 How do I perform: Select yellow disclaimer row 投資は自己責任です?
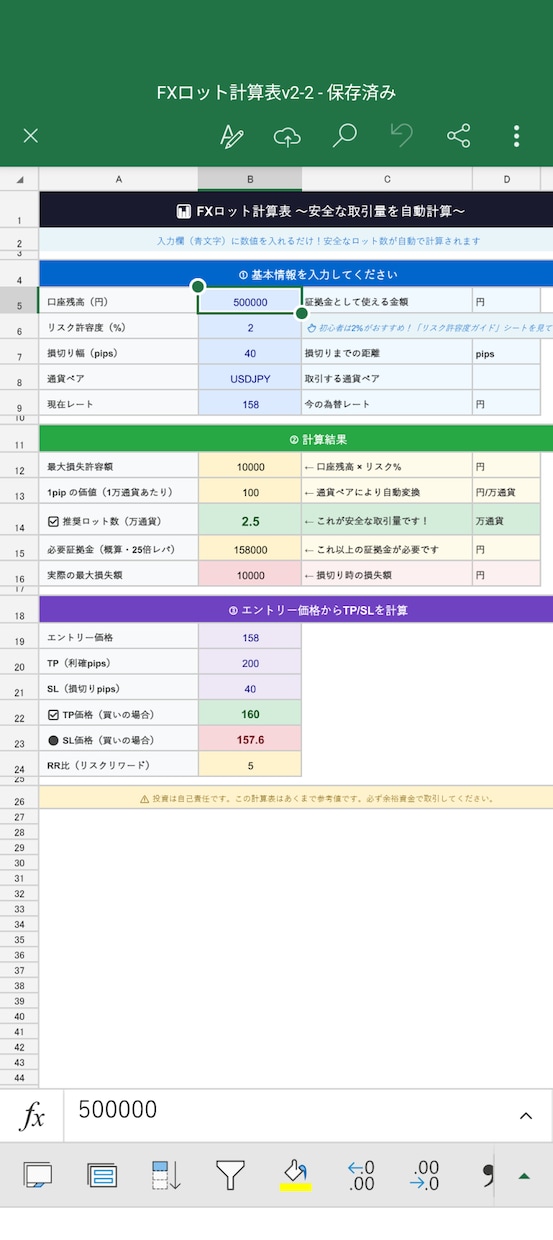(x=296, y=798)
